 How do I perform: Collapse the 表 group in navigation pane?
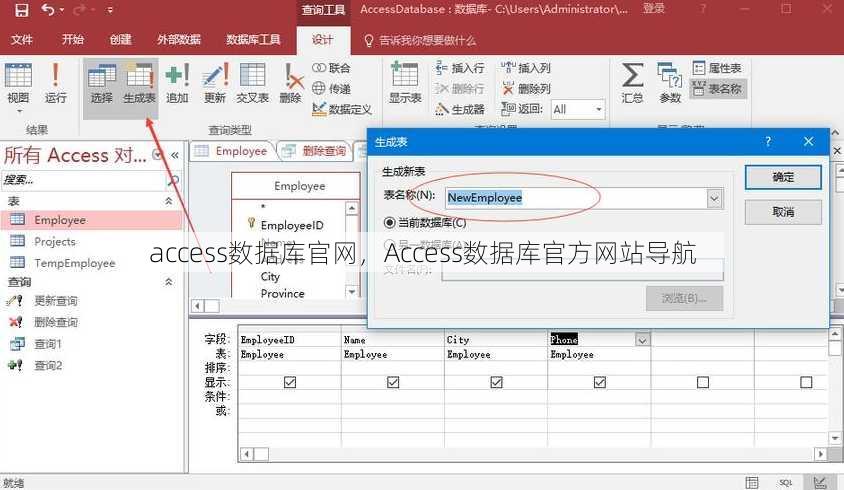pyautogui.click(x=168, y=201)
